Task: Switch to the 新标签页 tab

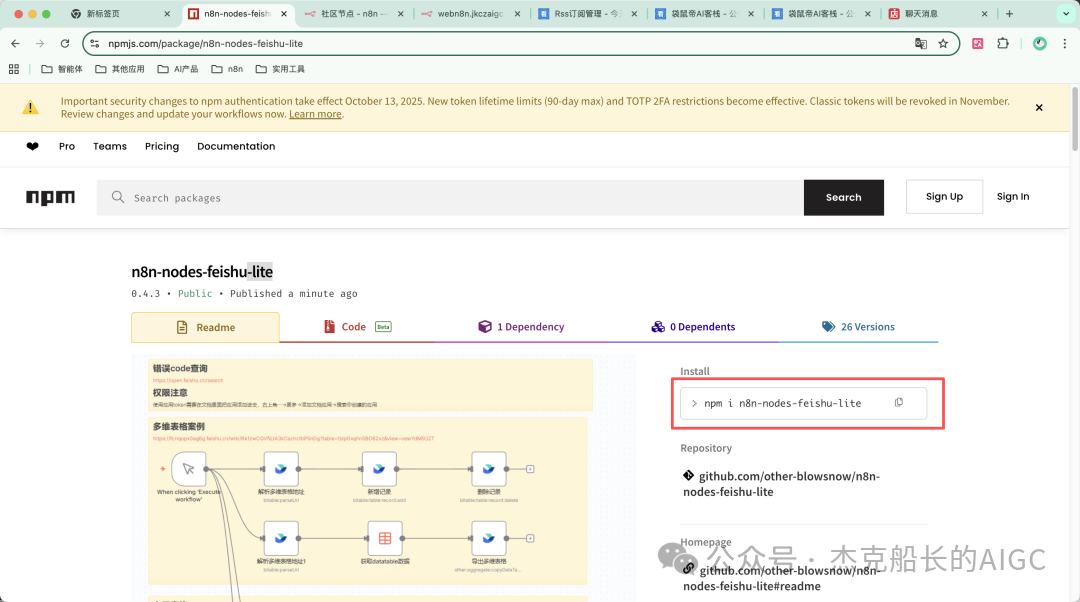Action: tap(121, 14)
